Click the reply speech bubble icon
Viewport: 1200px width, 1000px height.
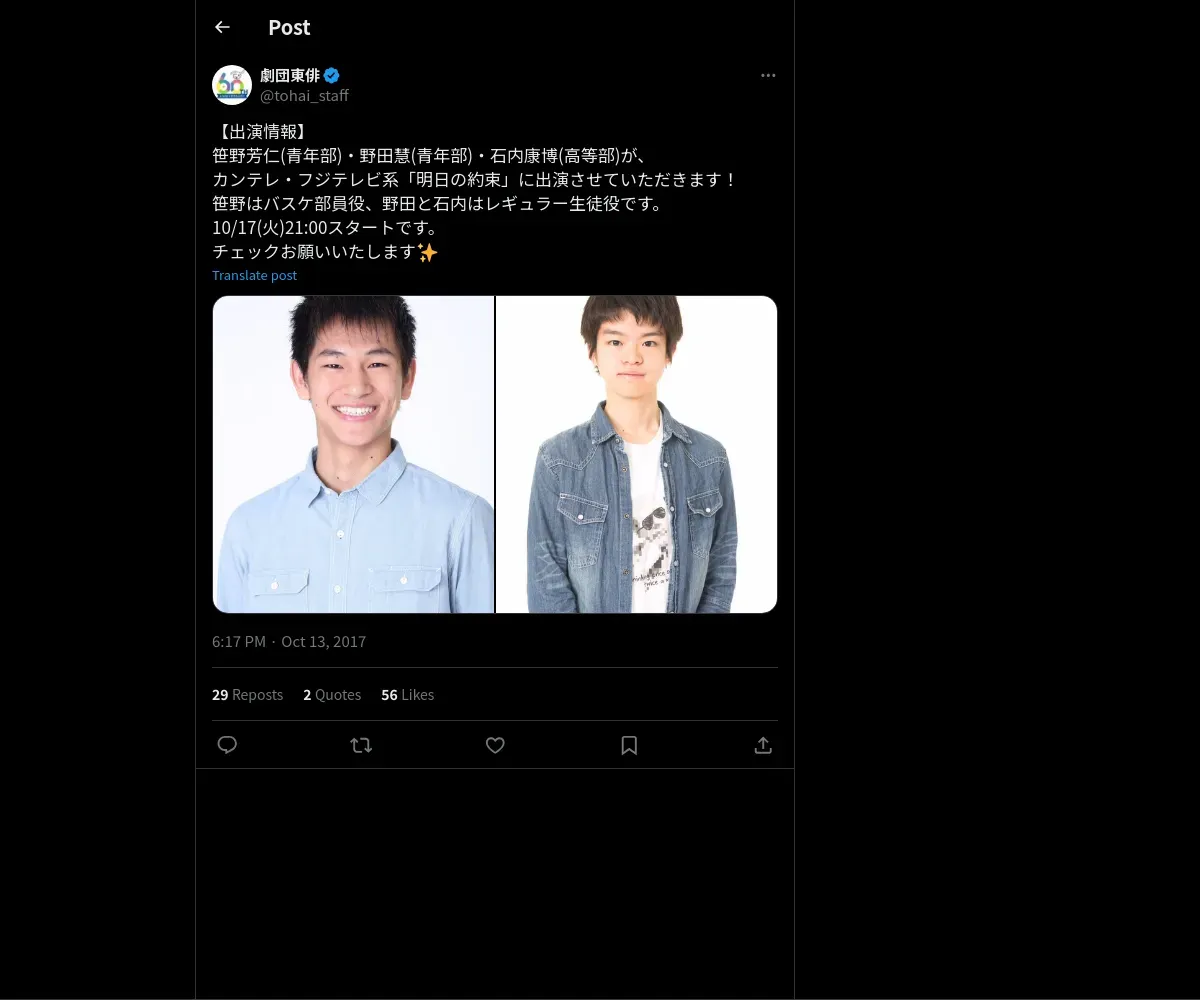pos(227,745)
